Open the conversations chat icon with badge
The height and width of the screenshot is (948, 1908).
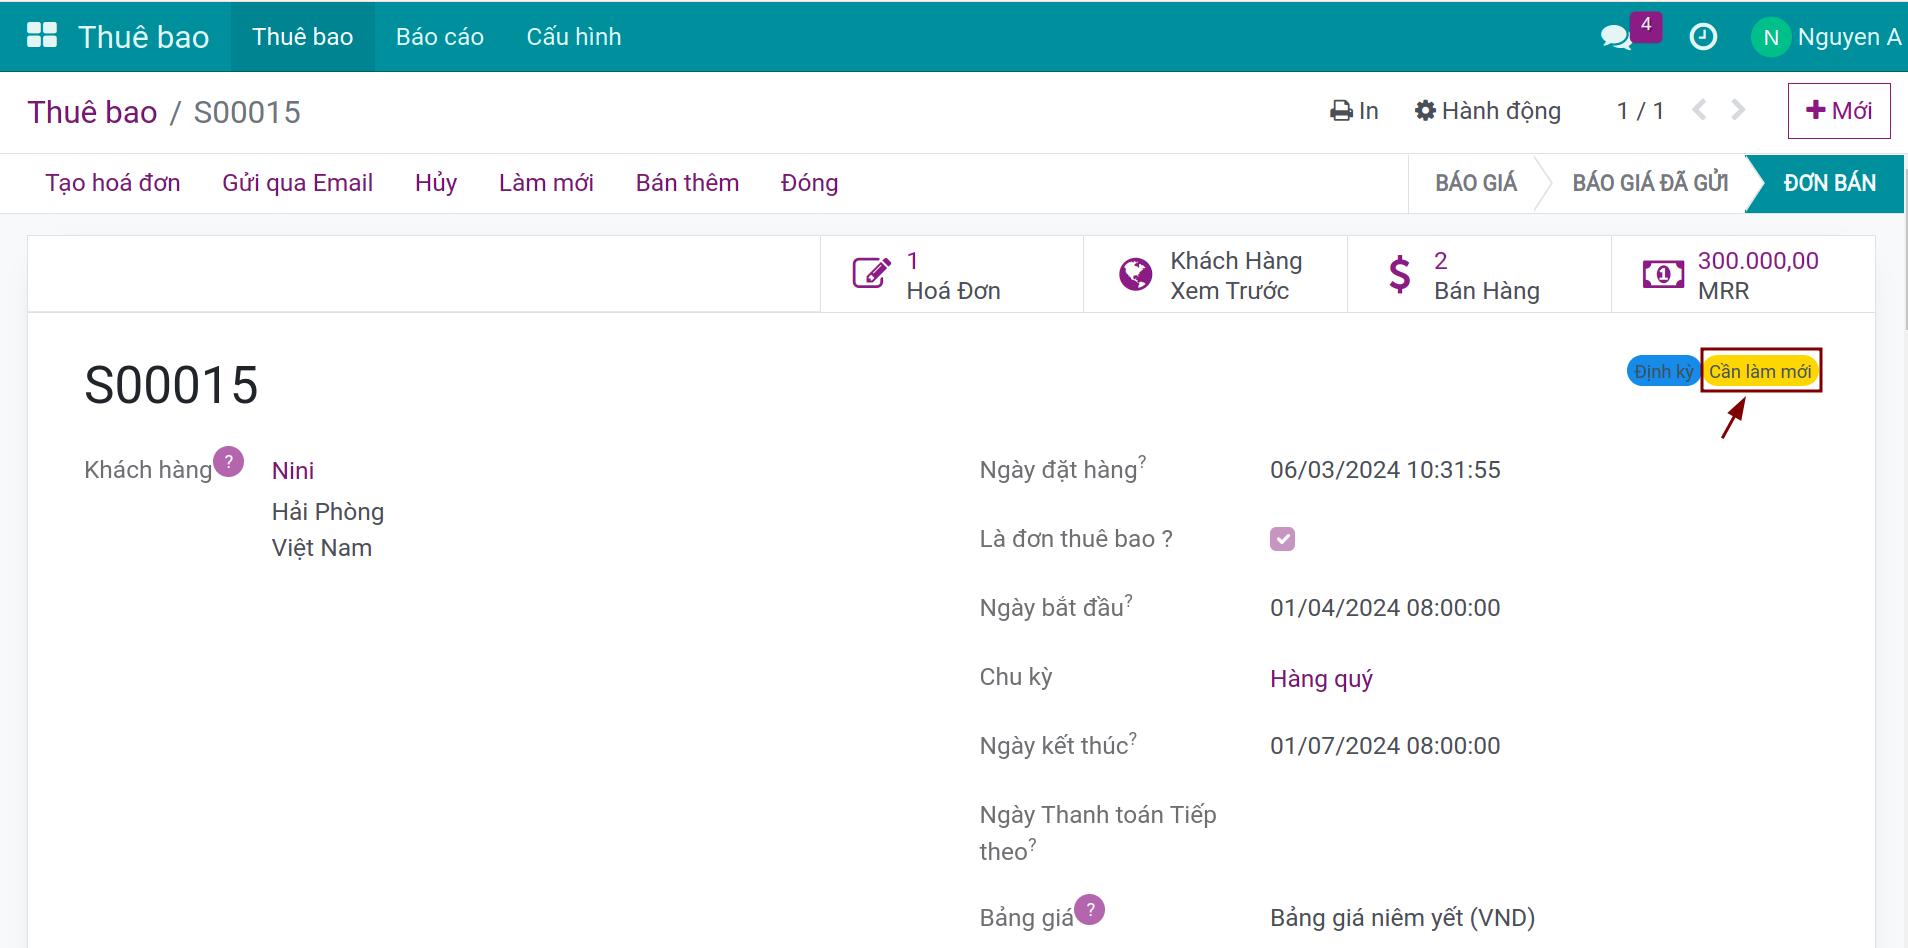[x=1615, y=37]
